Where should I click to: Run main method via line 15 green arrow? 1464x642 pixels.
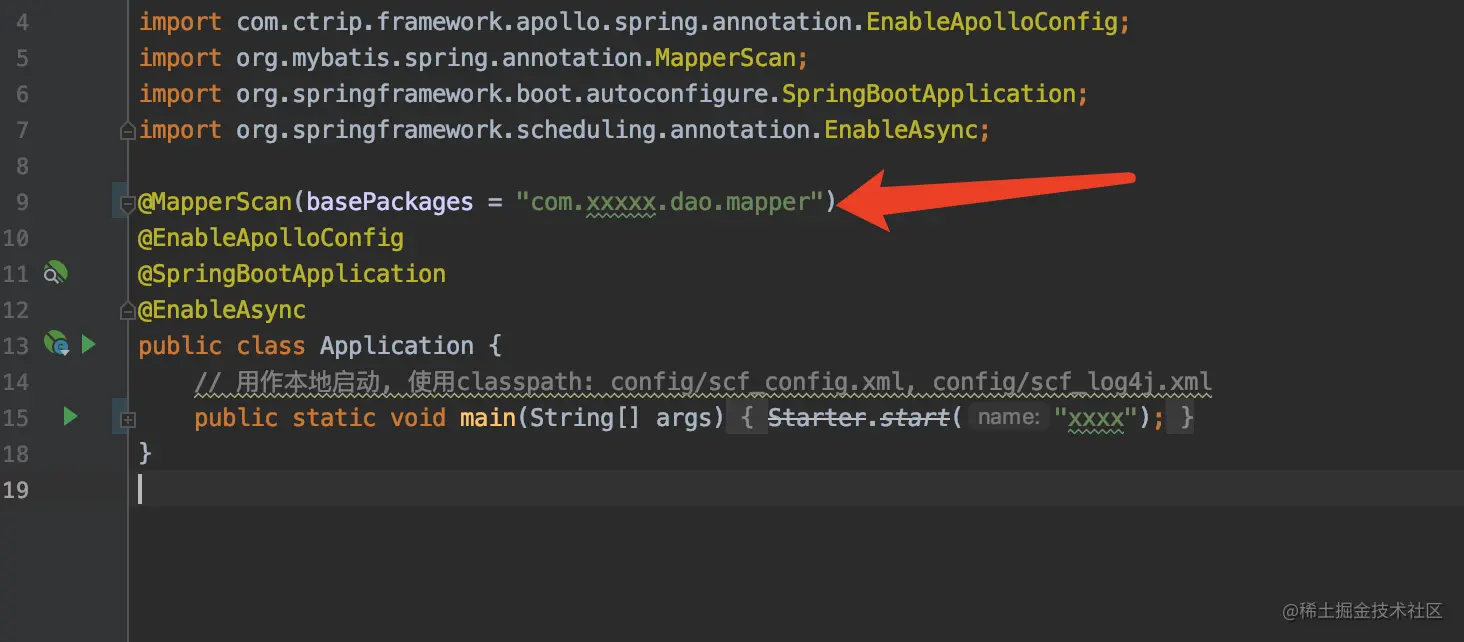click(x=70, y=416)
